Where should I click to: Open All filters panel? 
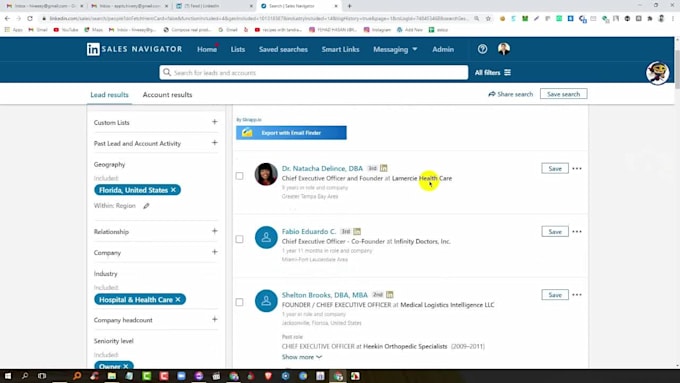[x=493, y=72]
